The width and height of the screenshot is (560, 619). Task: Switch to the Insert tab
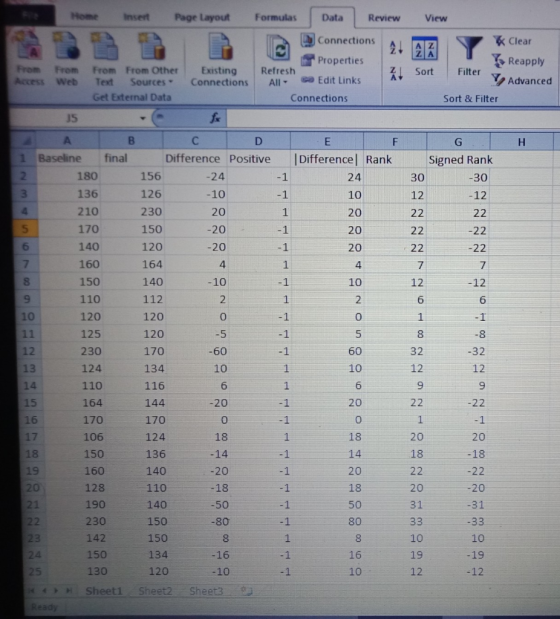click(x=136, y=17)
